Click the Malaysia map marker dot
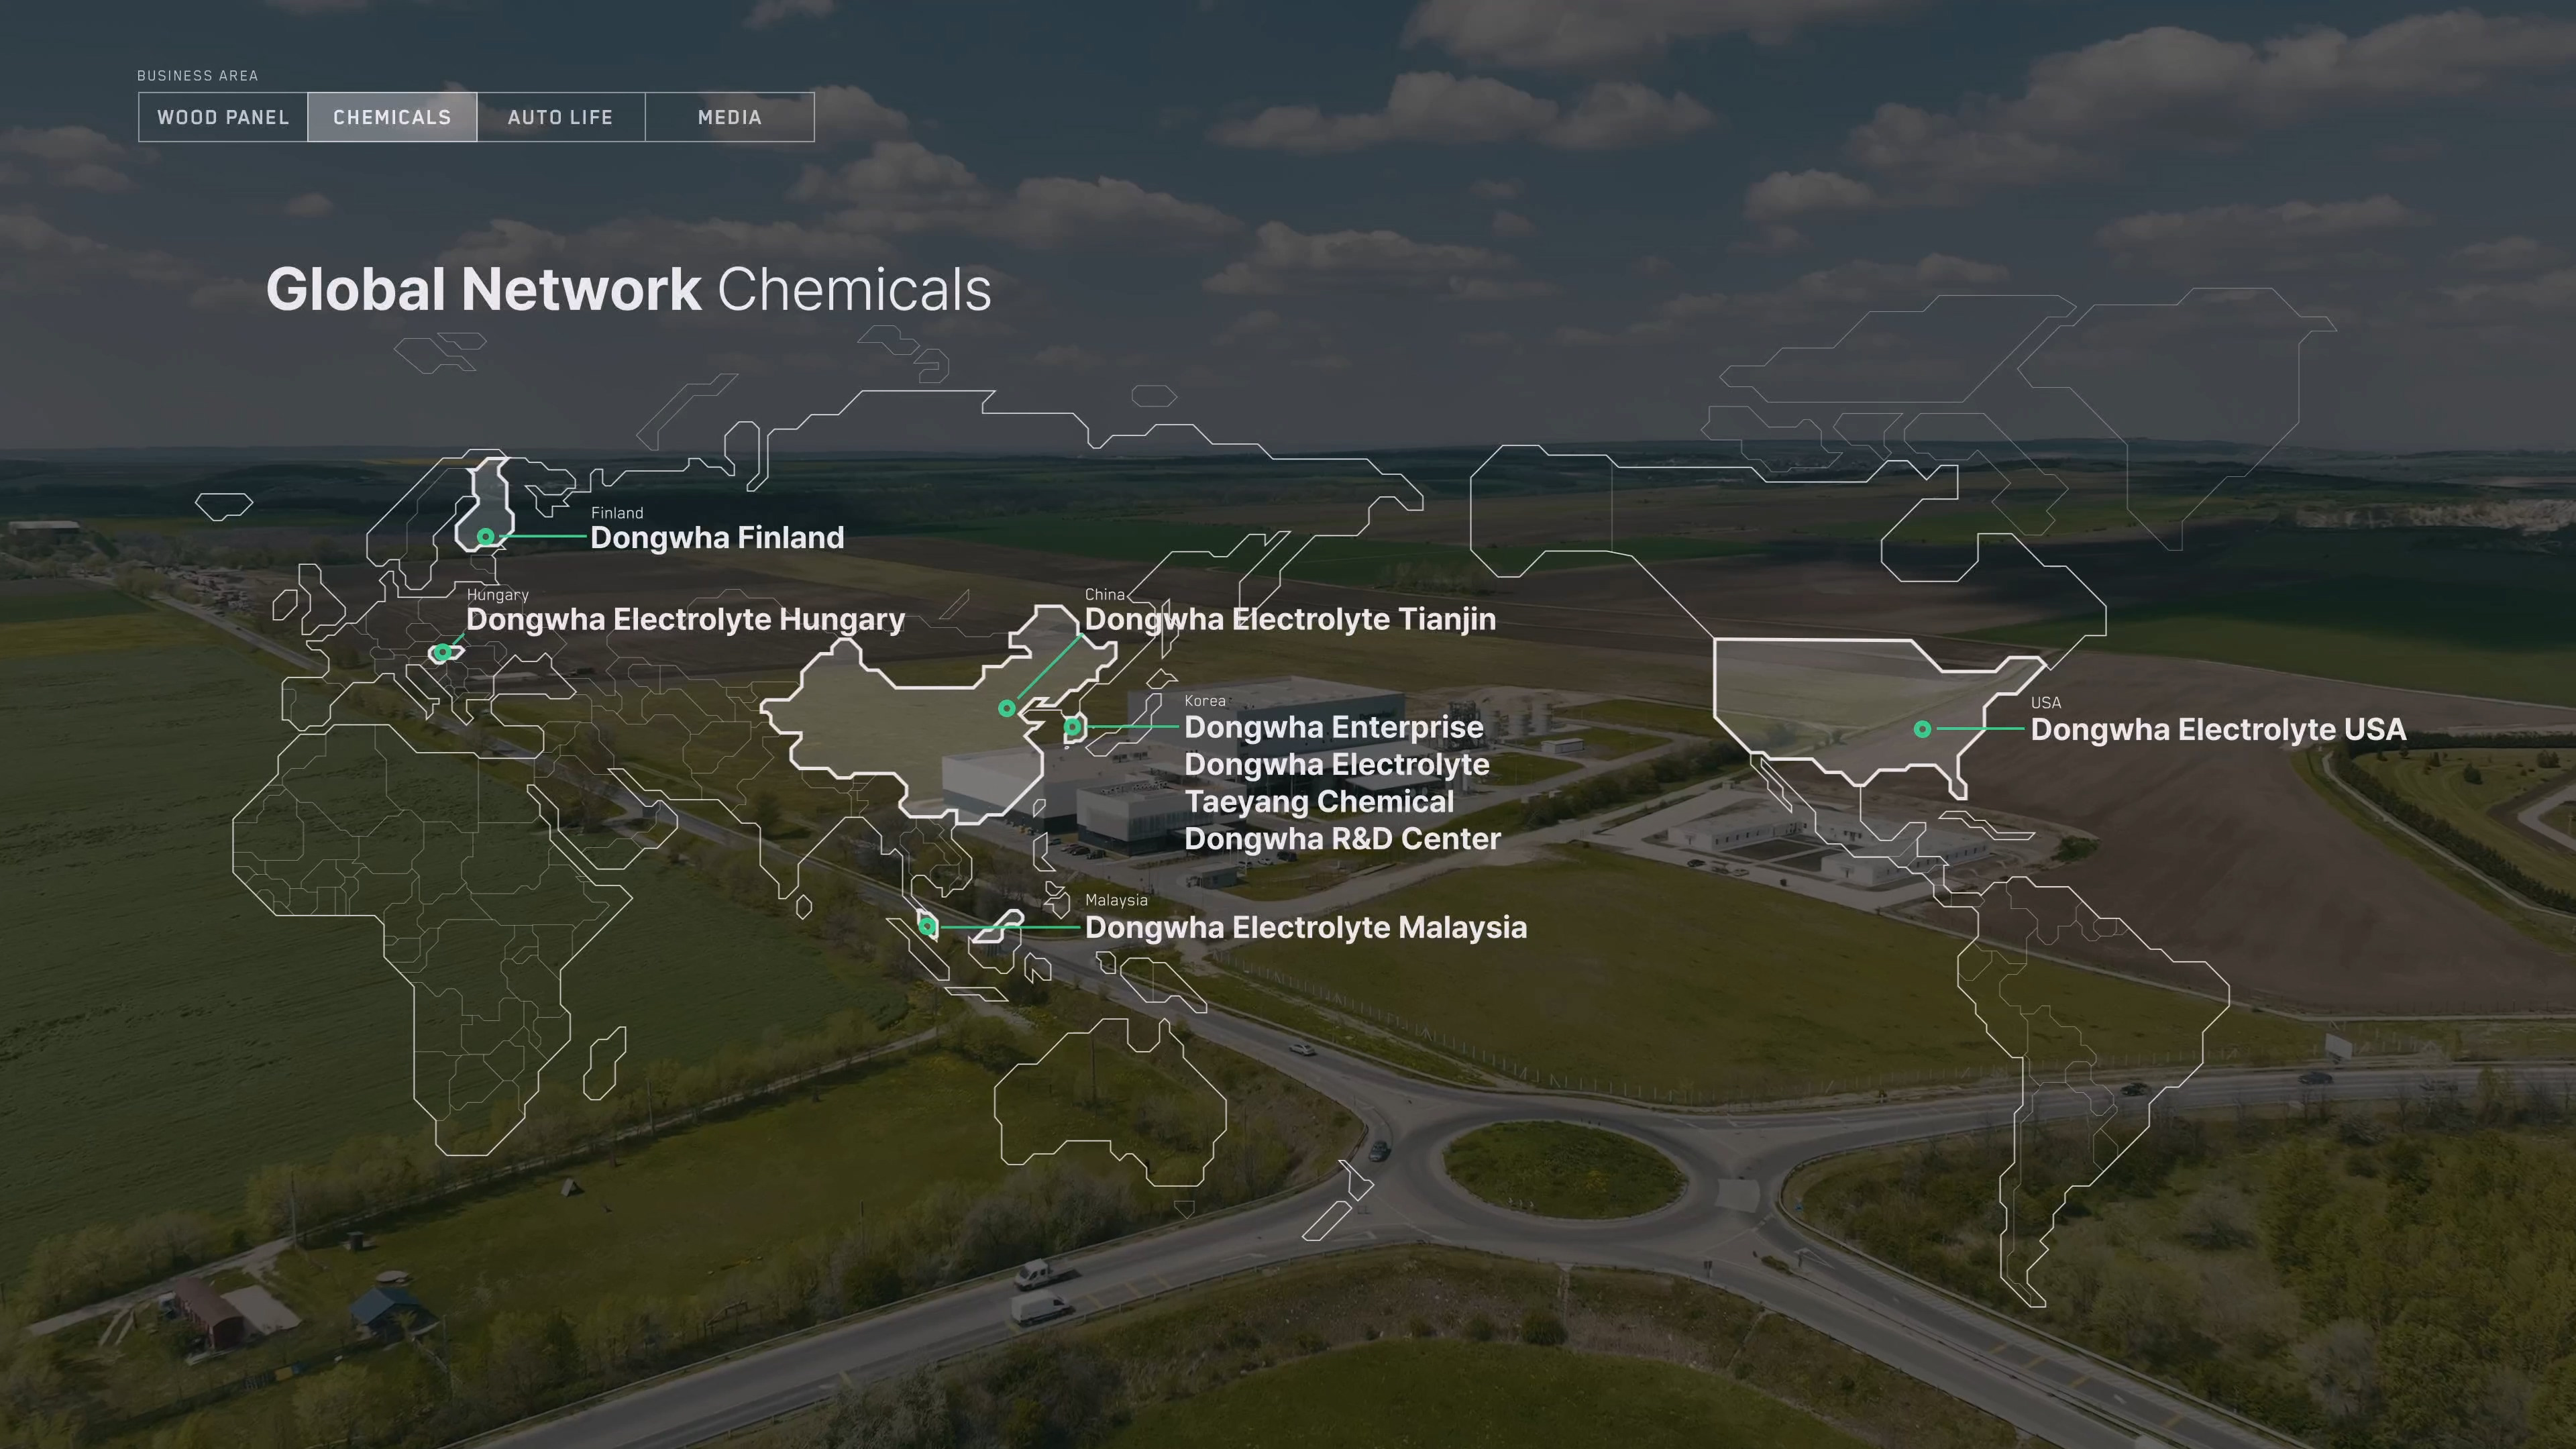Image resolution: width=2576 pixels, height=1449 pixels. 927,927
